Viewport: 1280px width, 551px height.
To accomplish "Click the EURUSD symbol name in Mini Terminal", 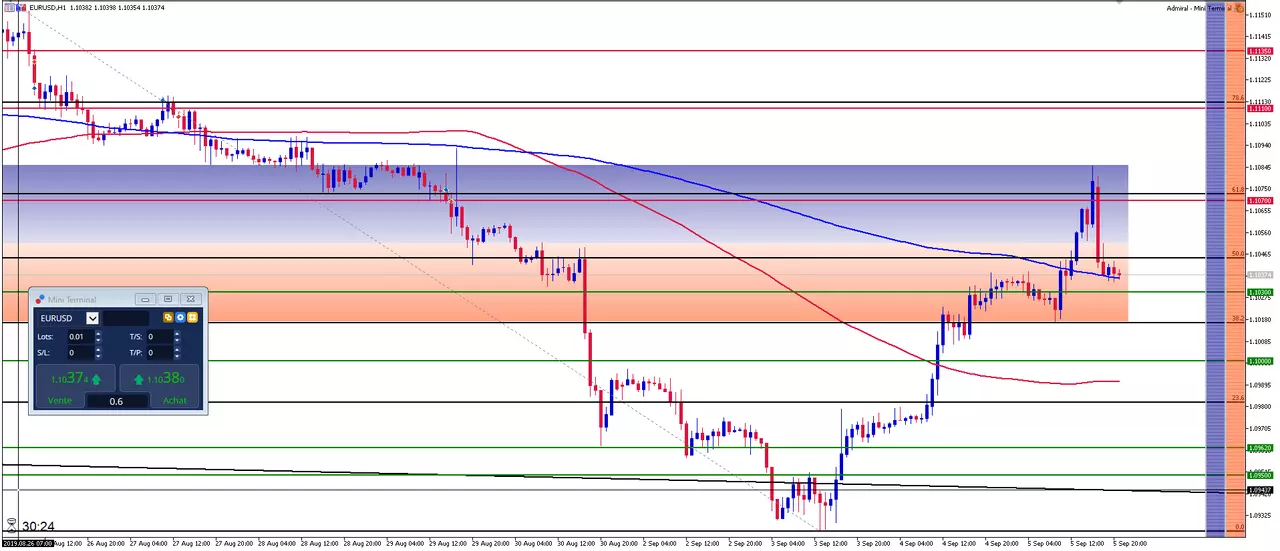I will tap(57, 318).
